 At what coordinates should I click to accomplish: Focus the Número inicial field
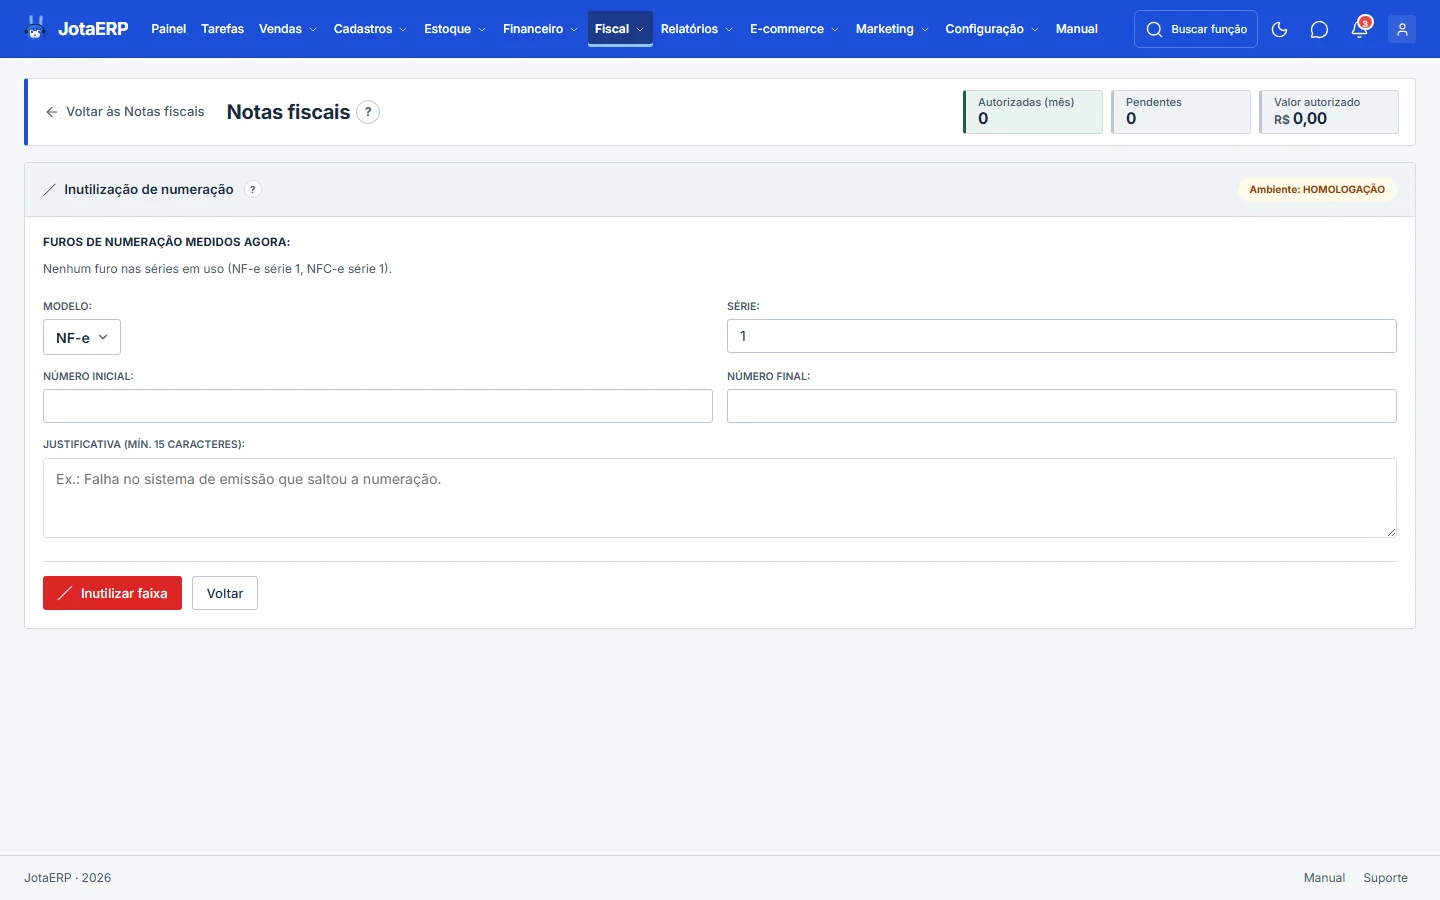[x=378, y=406]
